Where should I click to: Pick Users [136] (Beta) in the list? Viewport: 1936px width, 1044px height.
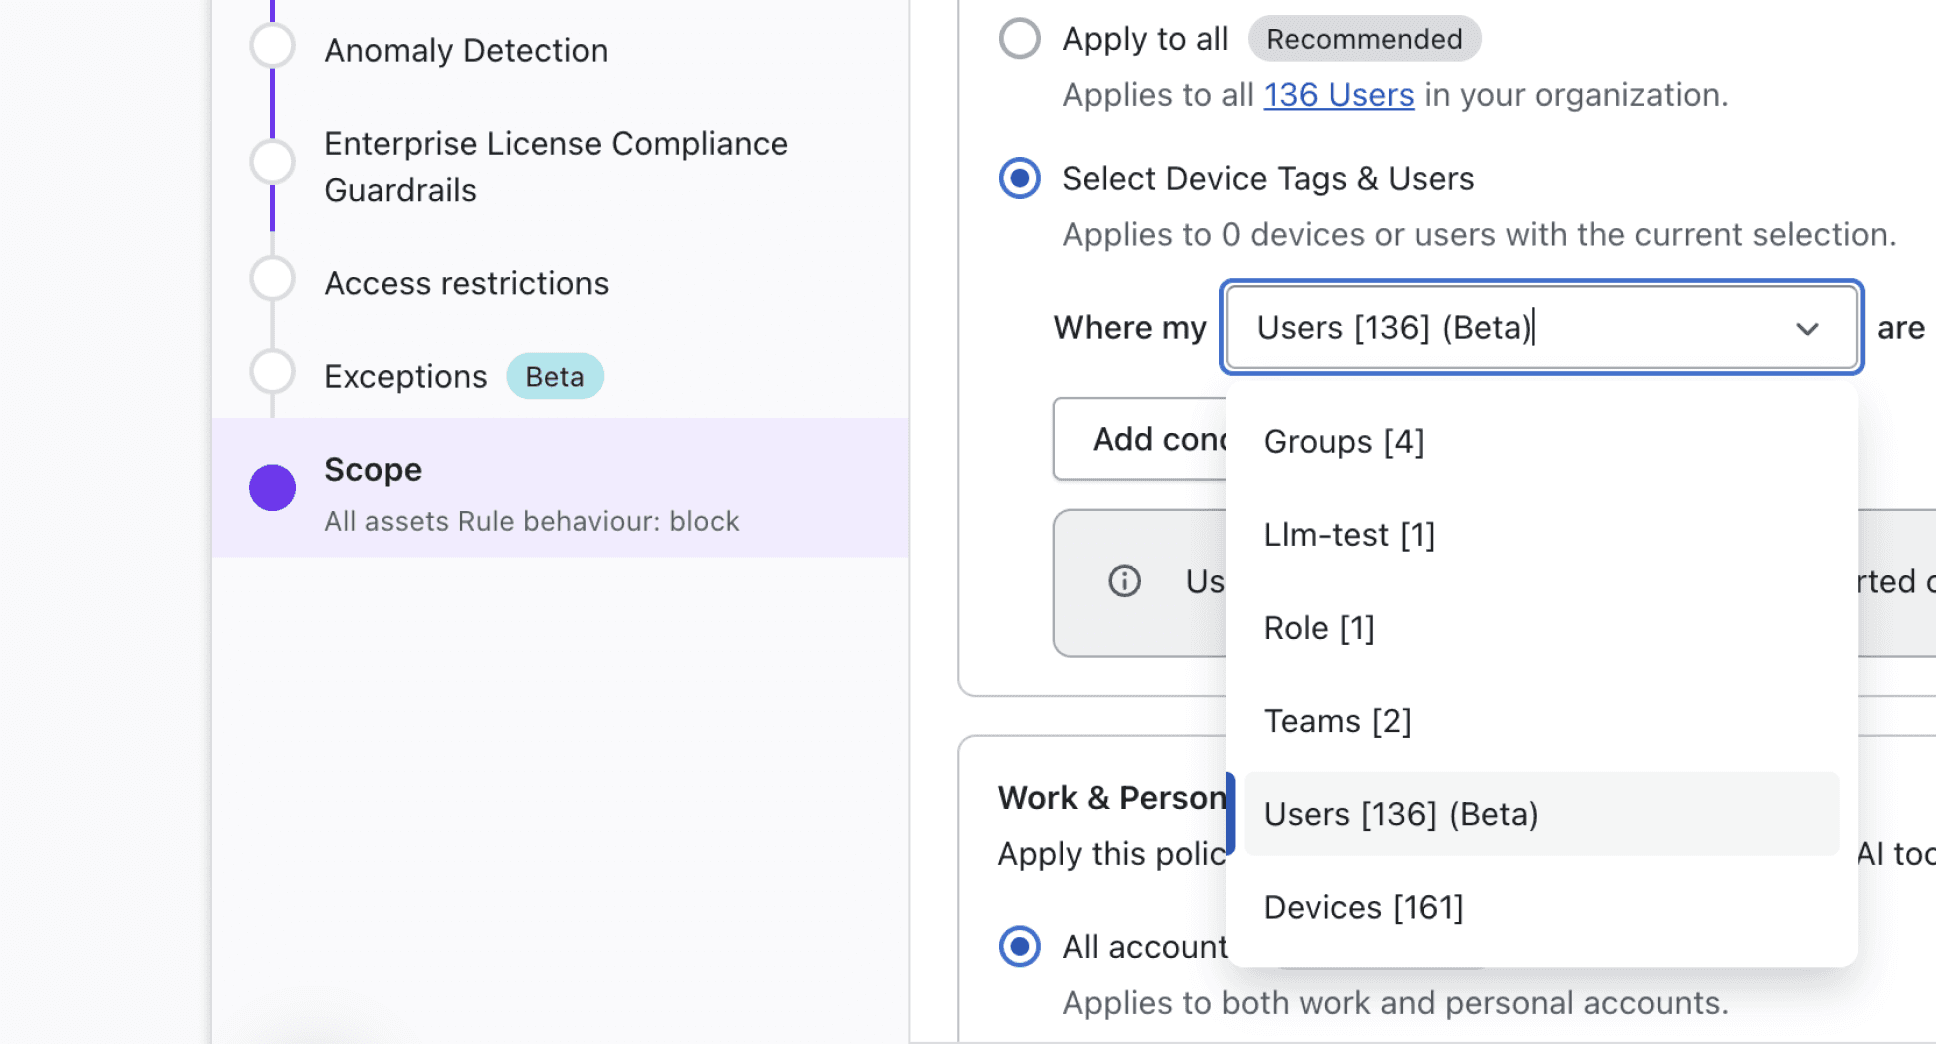pyautogui.click(x=1541, y=814)
